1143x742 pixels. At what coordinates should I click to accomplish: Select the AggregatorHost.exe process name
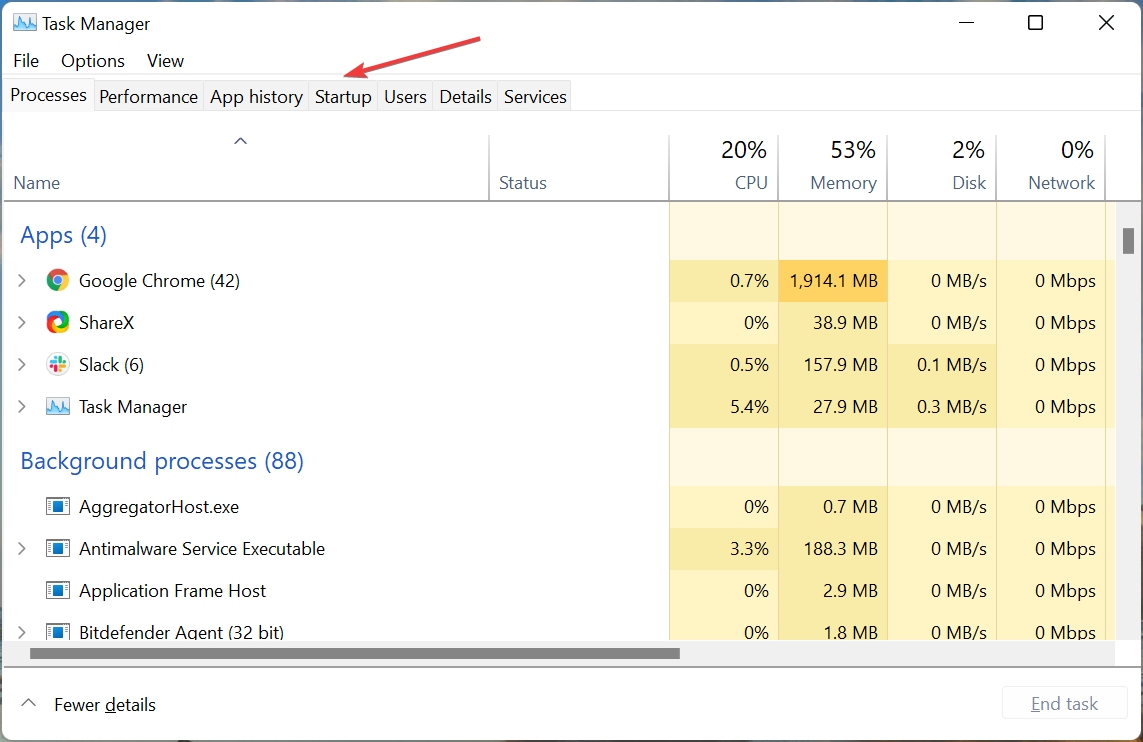[x=159, y=507]
